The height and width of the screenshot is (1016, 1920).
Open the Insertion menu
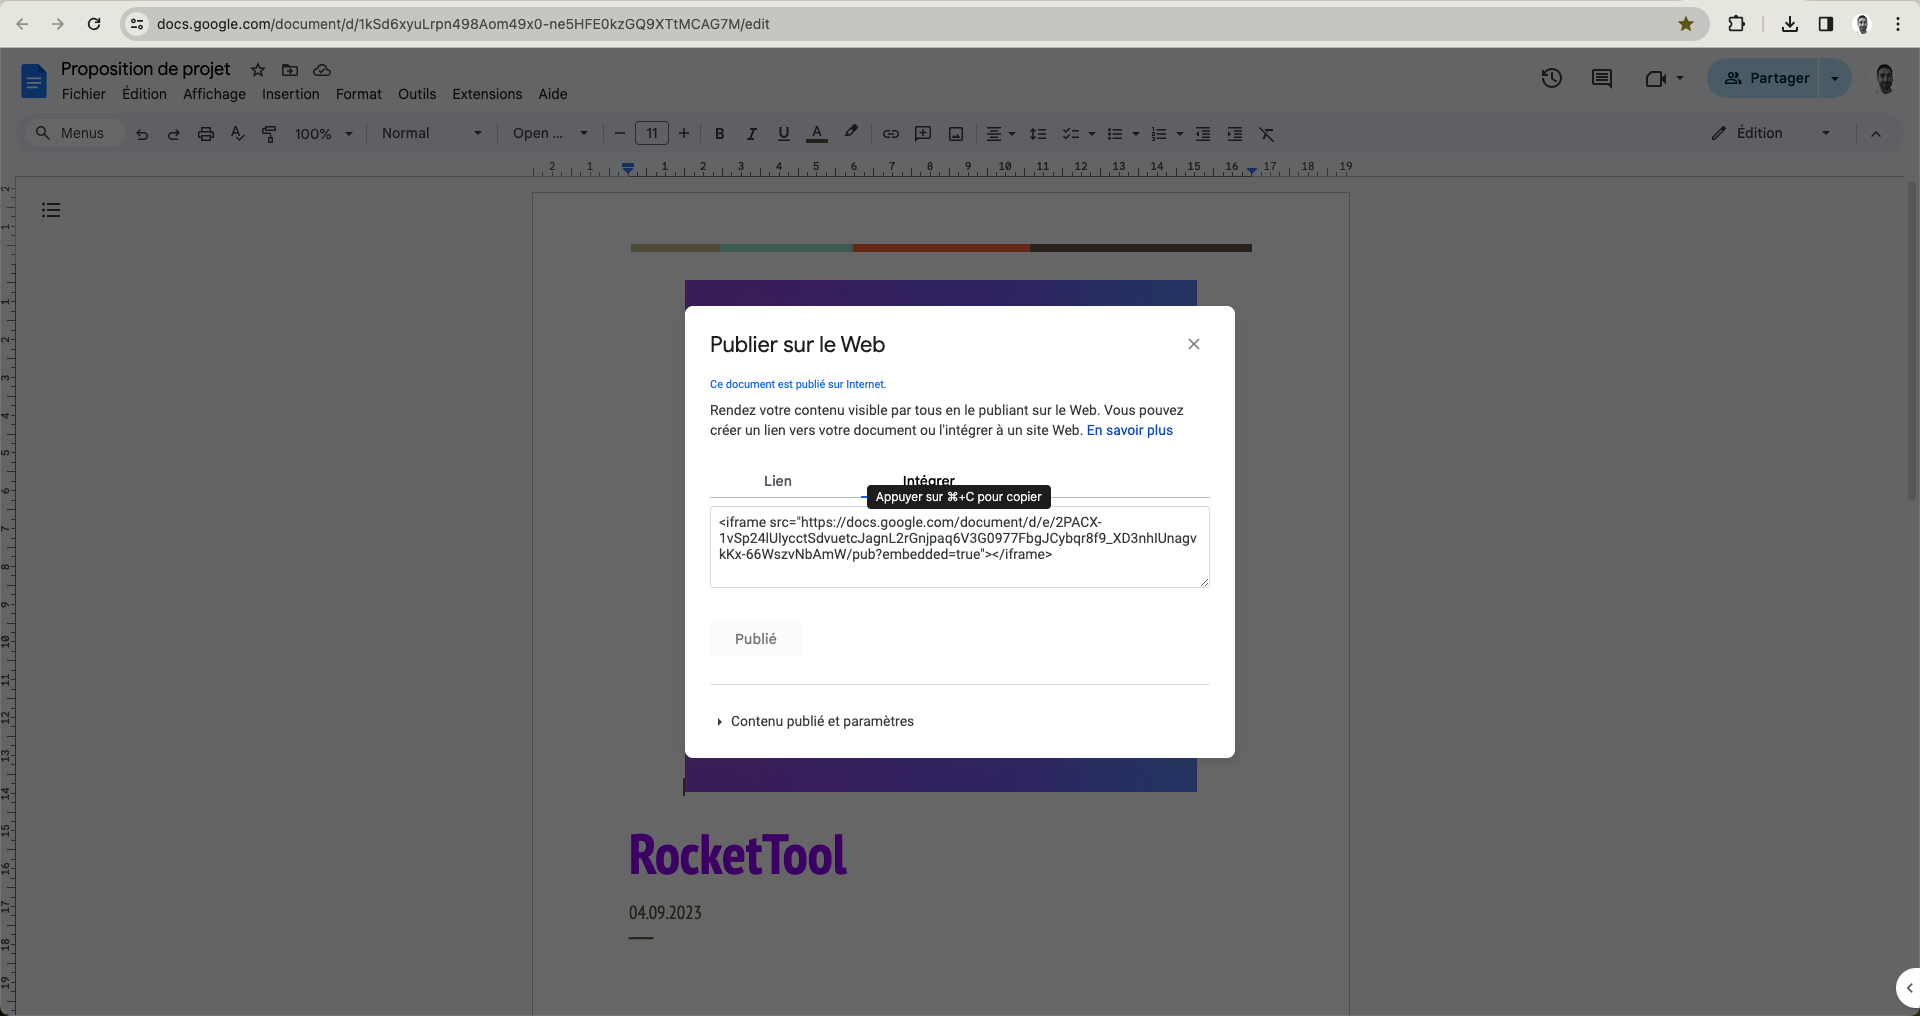click(290, 94)
